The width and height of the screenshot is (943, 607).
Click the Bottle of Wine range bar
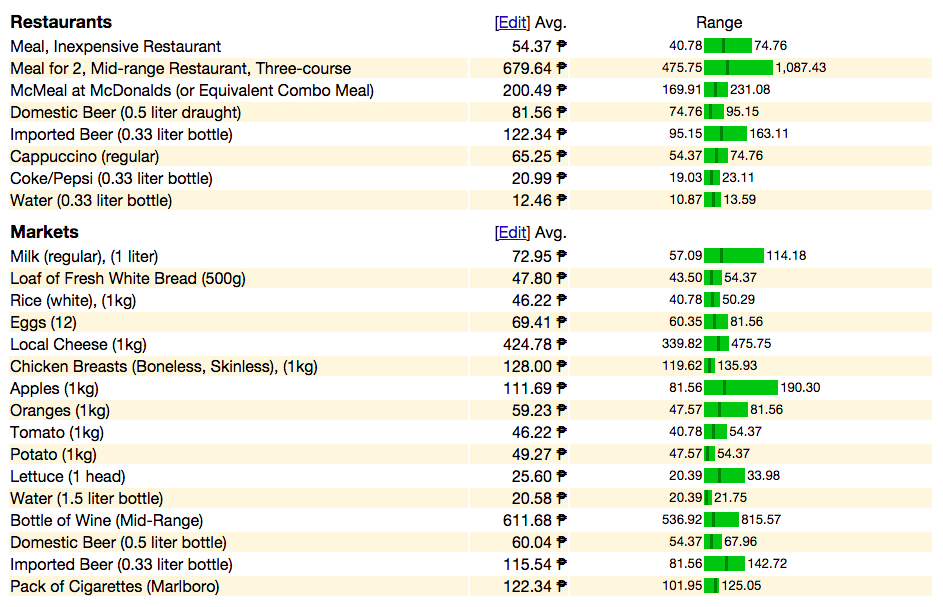[x=722, y=519]
